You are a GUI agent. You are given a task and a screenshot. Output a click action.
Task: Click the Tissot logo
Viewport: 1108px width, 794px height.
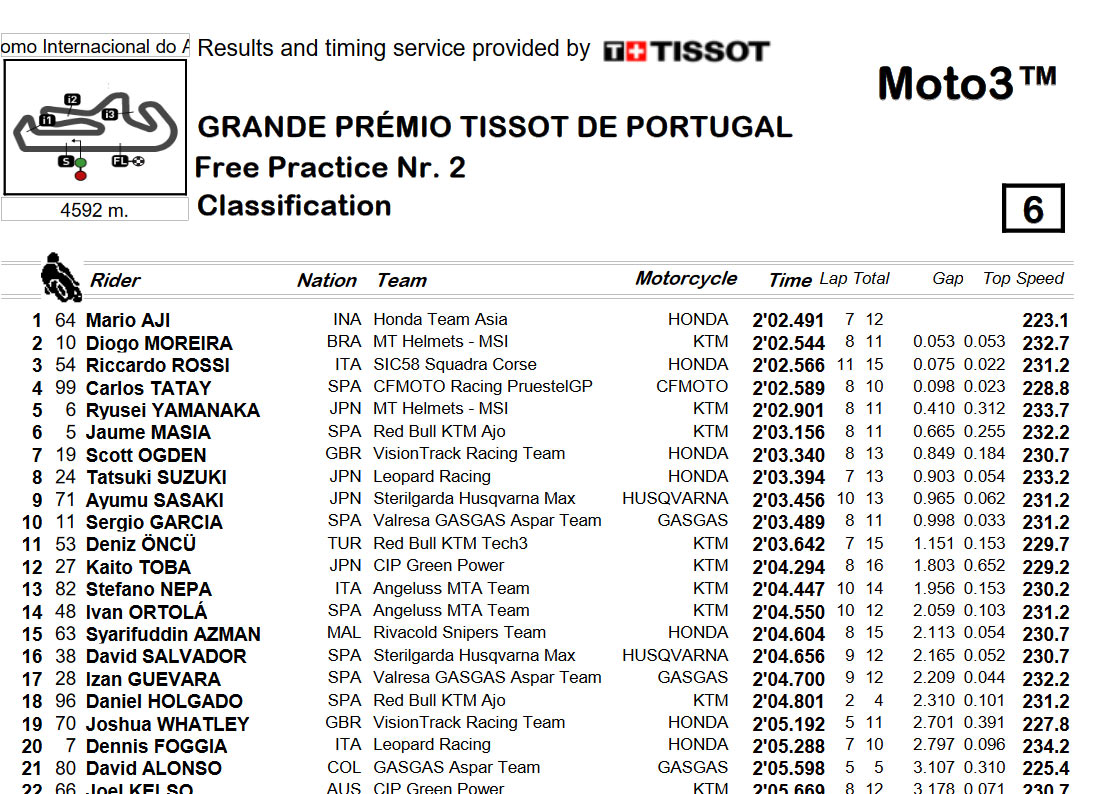pyautogui.click(x=686, y=51)
